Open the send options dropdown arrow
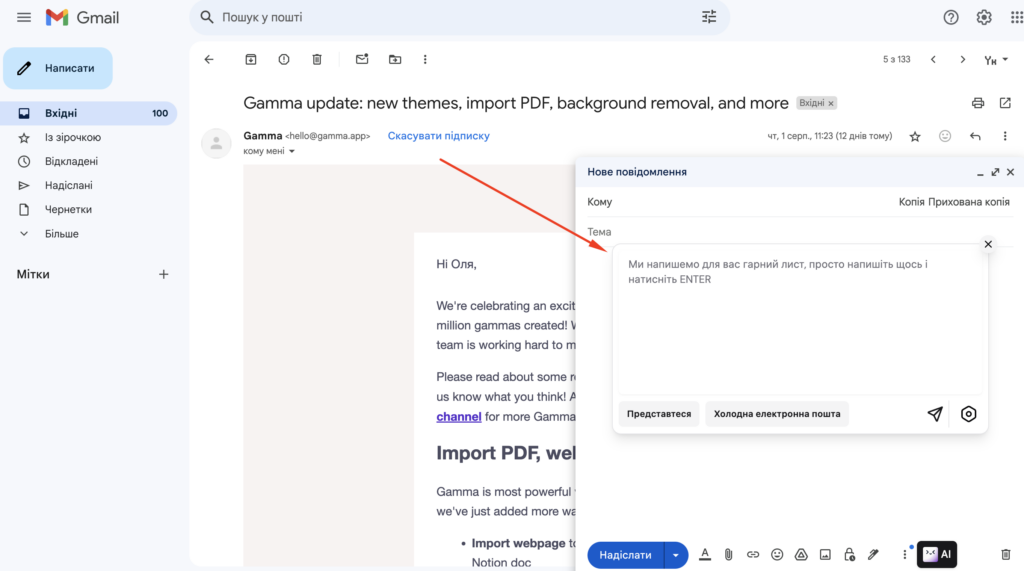Viewport: 1024px width, 571px height. [x=676, y=555]
